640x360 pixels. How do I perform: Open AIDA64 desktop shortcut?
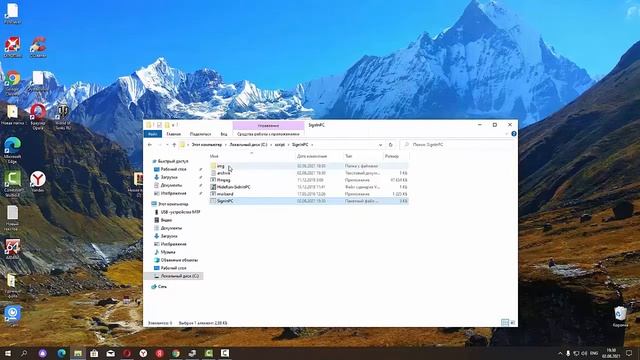pyautogui.click(x=13, y=249)
